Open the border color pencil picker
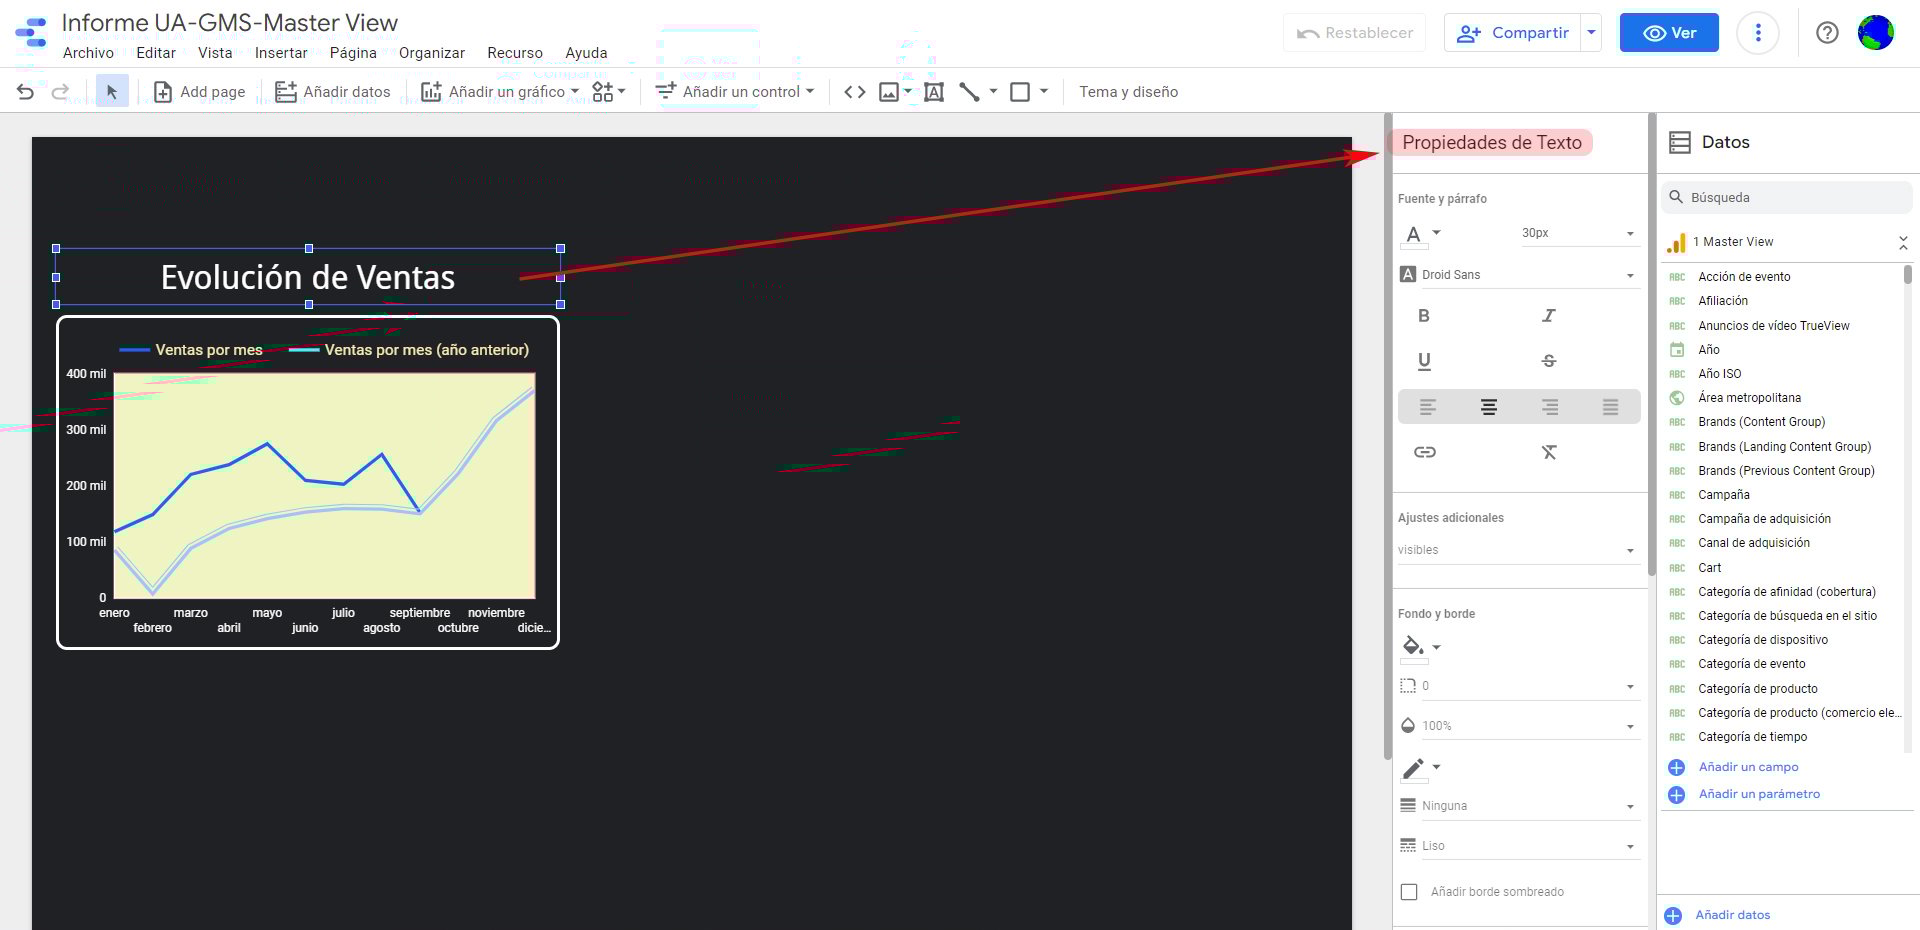 [x=1420, y=768]
